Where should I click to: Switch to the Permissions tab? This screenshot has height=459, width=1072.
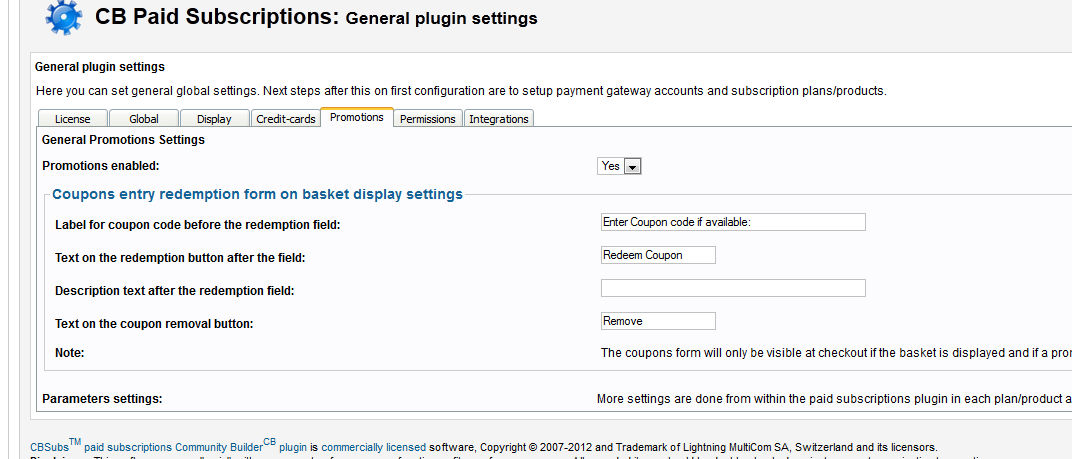pos(427,118)
